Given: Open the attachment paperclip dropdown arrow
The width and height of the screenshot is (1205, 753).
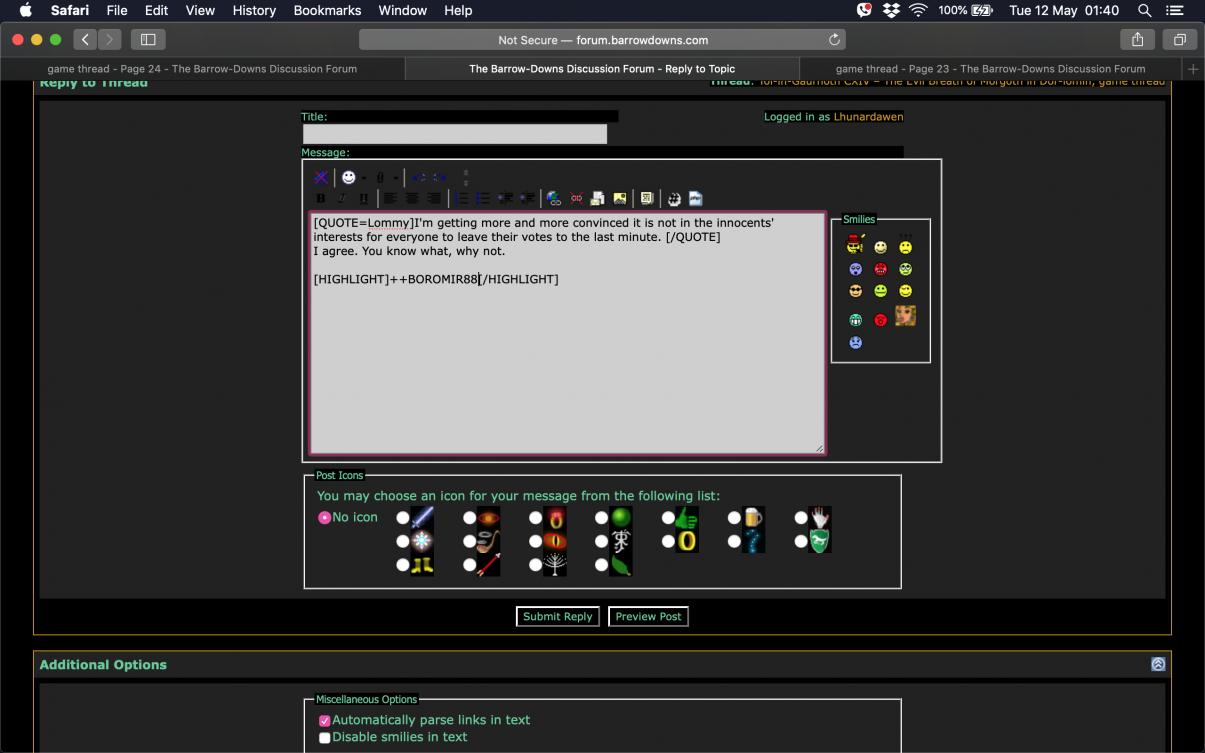Looking at the screenshot, I should (x=395, y=178).
